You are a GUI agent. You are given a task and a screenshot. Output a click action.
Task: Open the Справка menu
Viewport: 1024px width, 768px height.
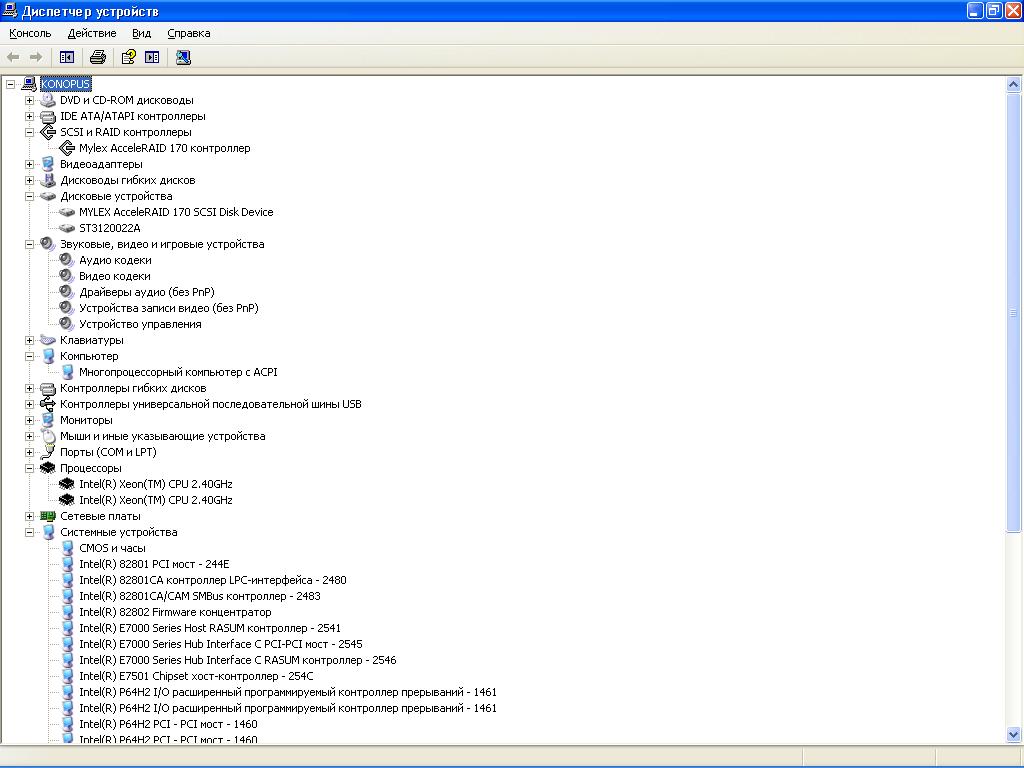coord(188,33)
